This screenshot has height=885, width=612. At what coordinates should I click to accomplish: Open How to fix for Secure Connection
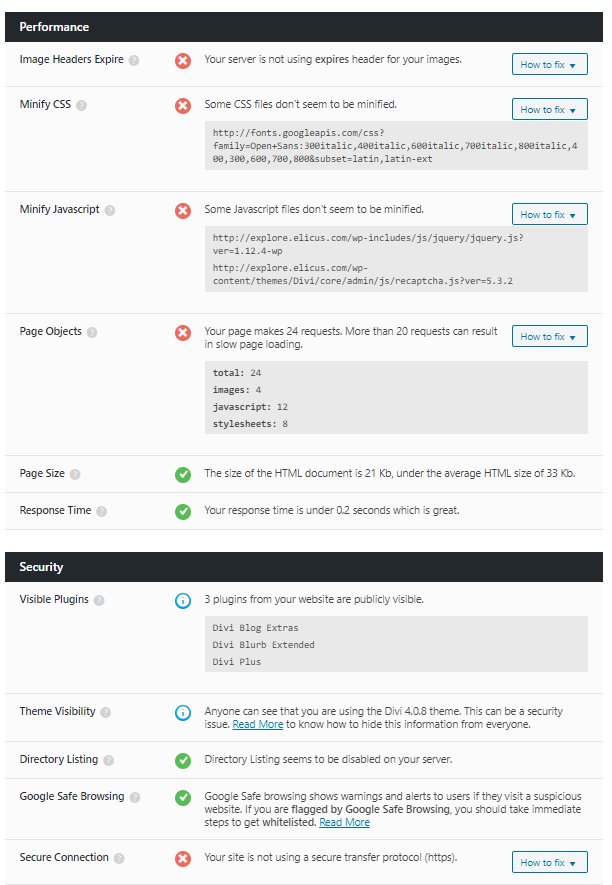(x=549, y=862)
